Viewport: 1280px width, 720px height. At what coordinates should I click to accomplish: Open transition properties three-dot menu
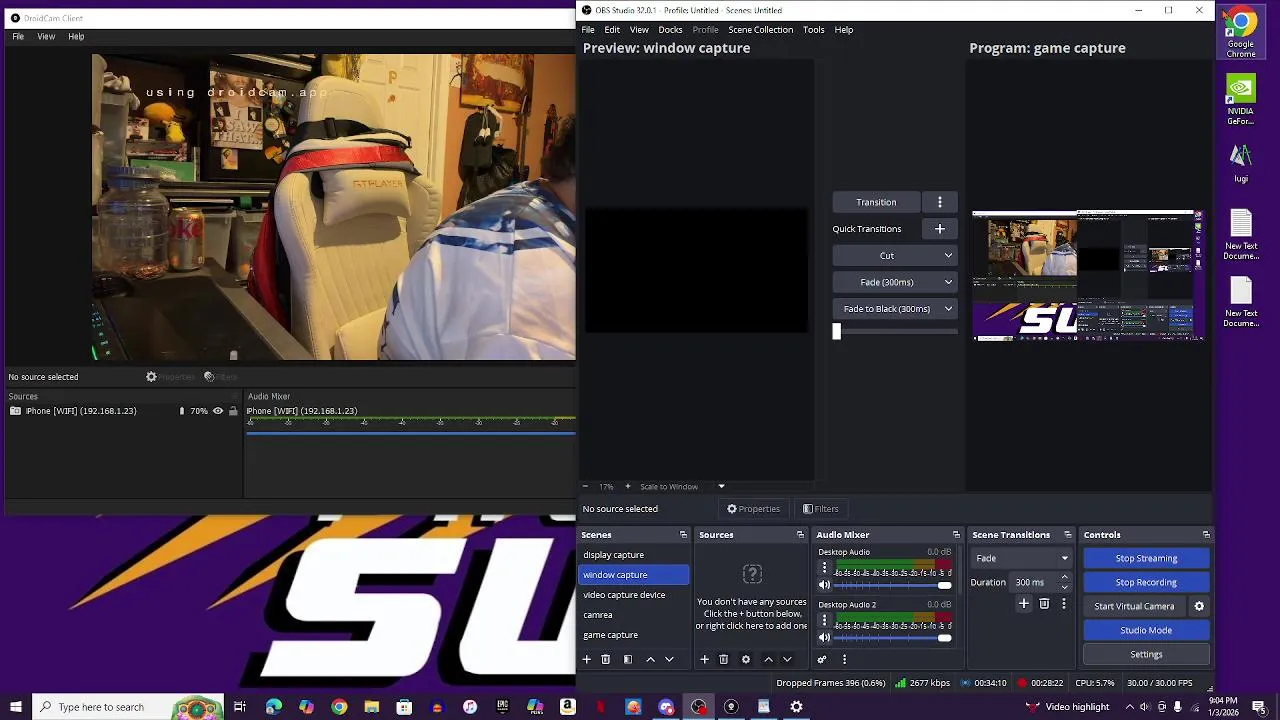1063,604
